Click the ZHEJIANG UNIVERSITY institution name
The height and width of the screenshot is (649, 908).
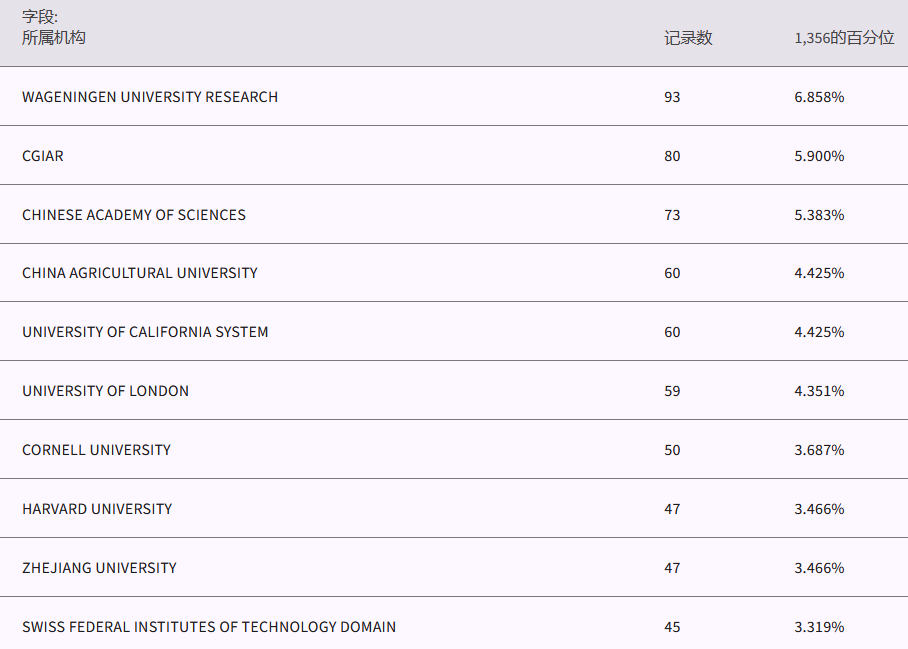99,568
